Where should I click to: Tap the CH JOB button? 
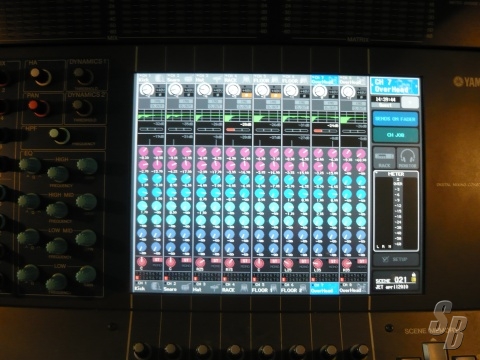click(395, 135)
